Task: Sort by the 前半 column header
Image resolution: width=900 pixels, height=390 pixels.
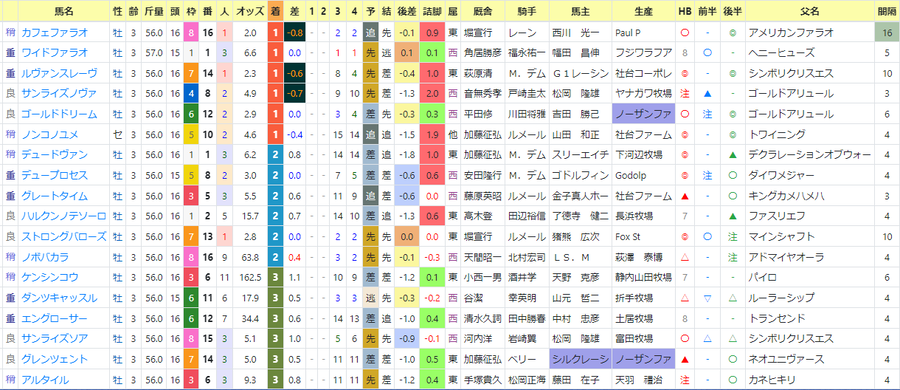Action: (x=707, y=11)
